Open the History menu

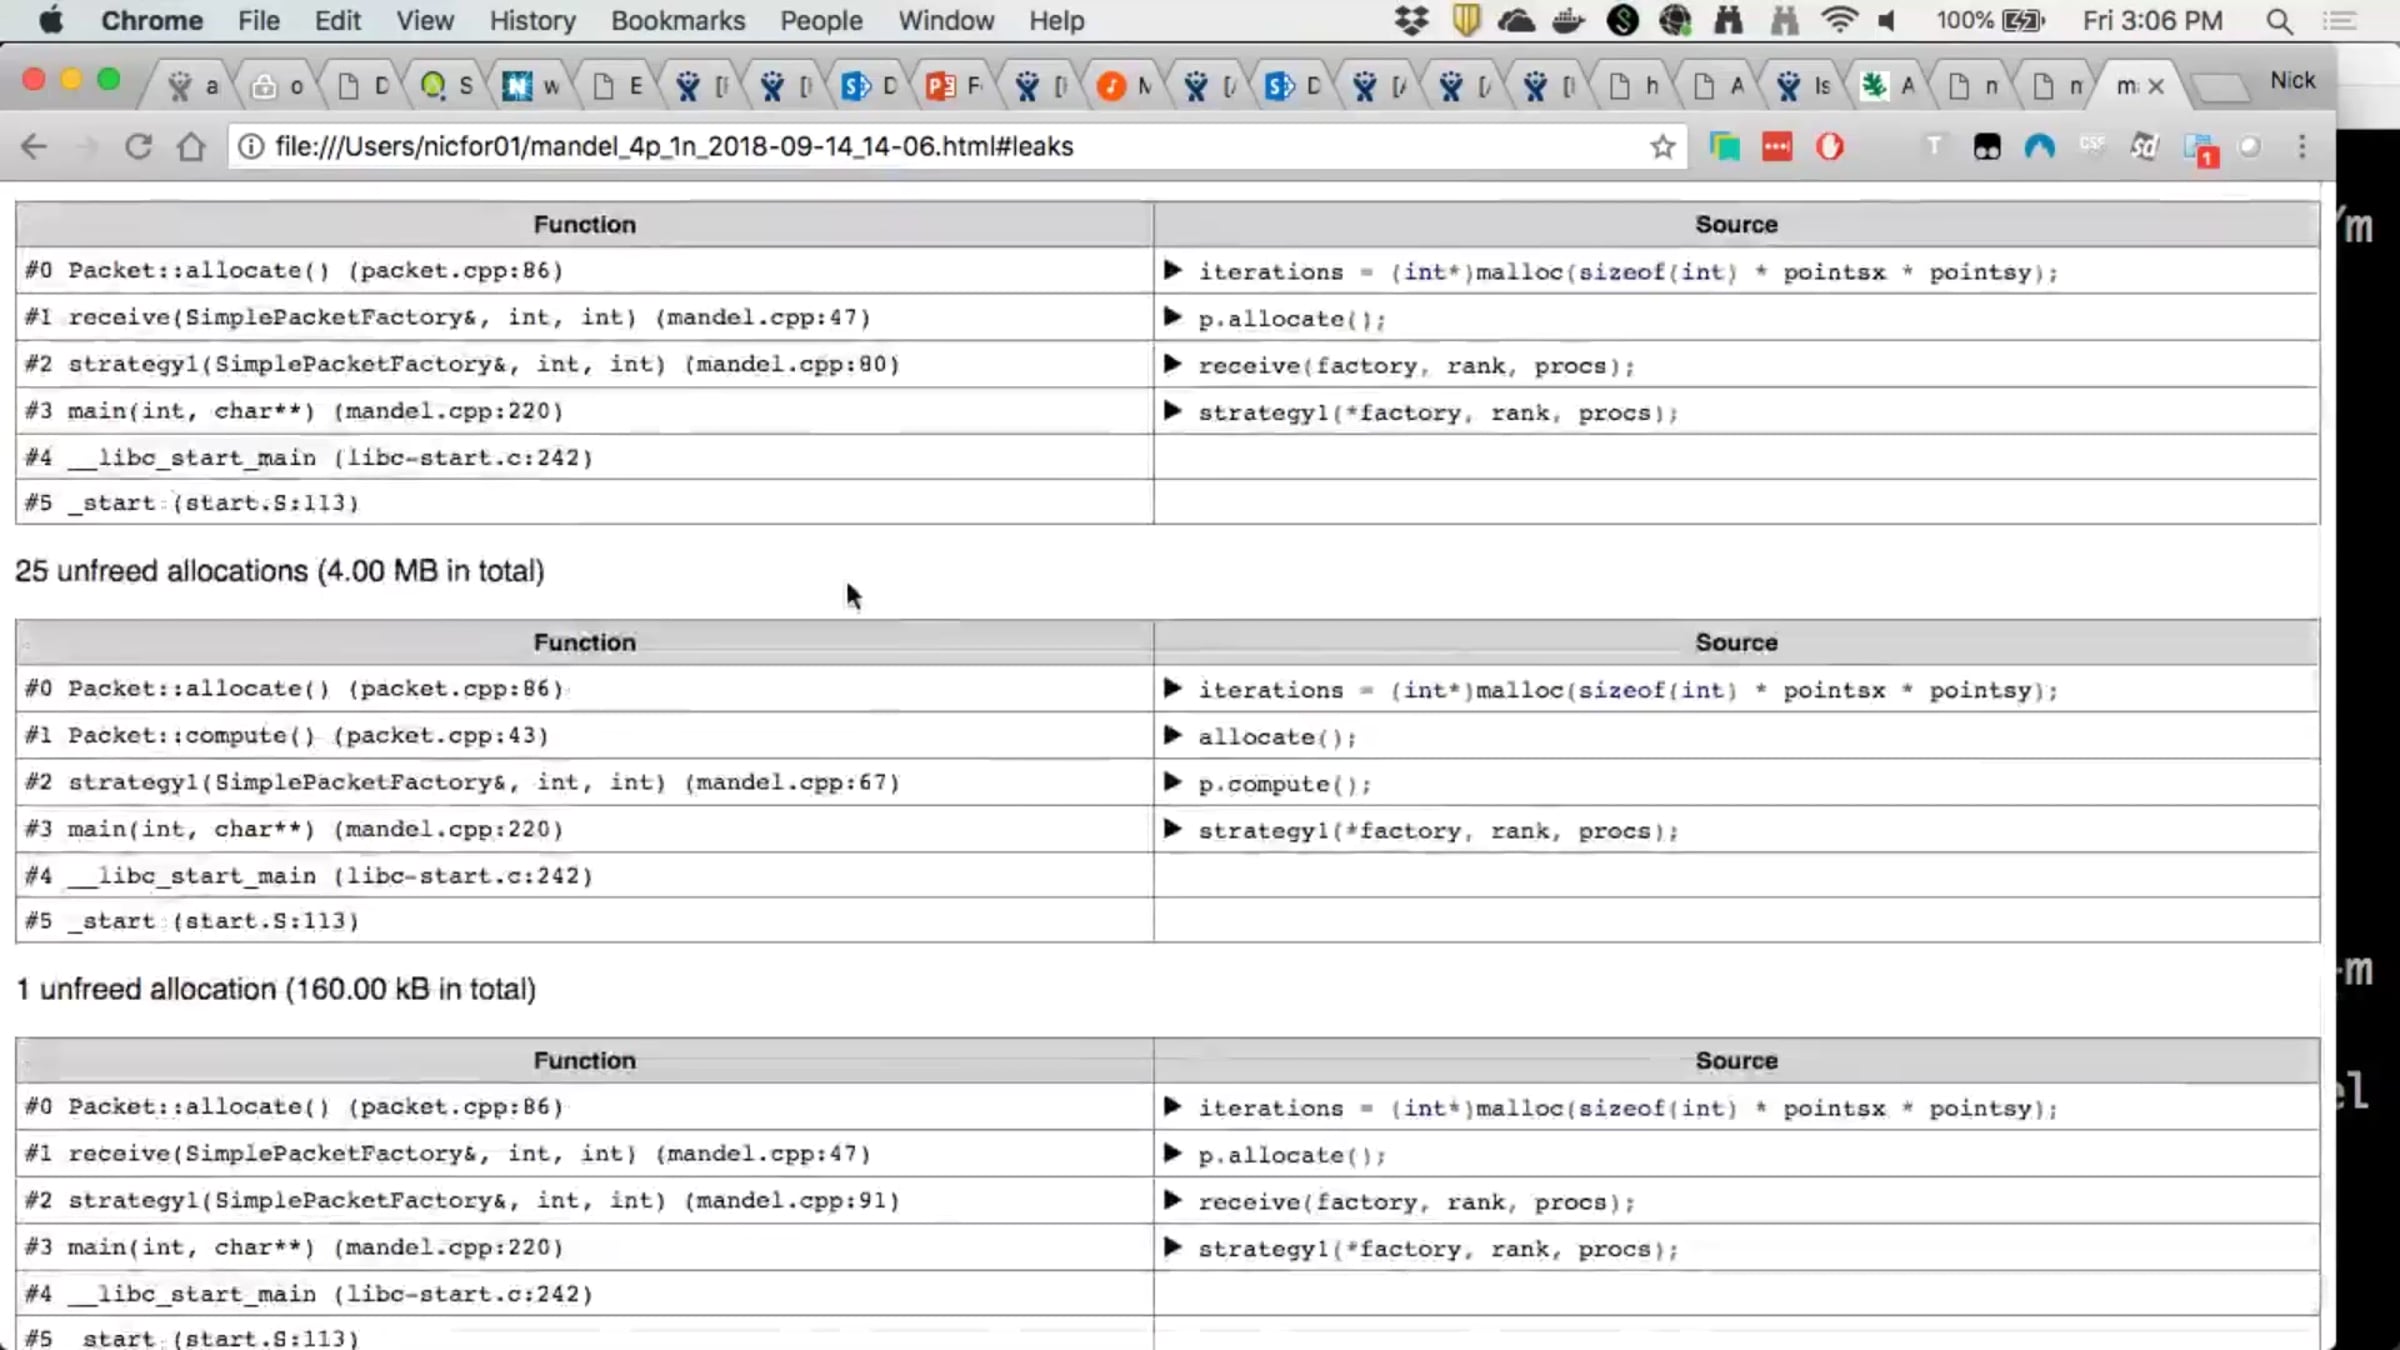coord(532,21)
